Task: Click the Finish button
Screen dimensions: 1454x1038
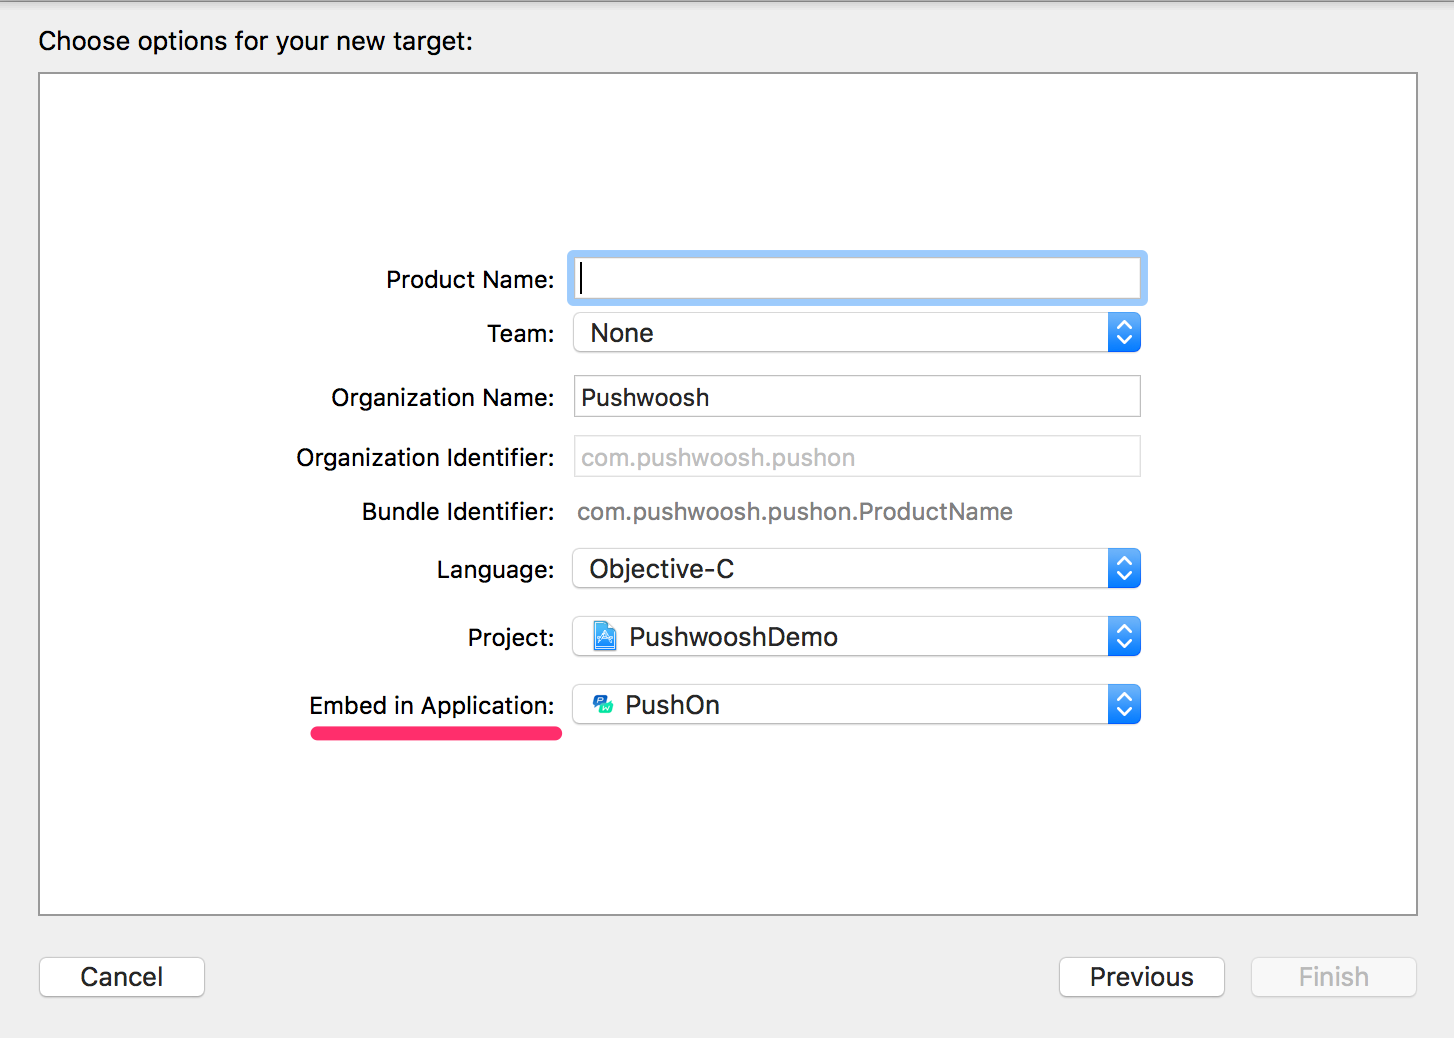Action: pyautogui.click(x=1333, y=977)
